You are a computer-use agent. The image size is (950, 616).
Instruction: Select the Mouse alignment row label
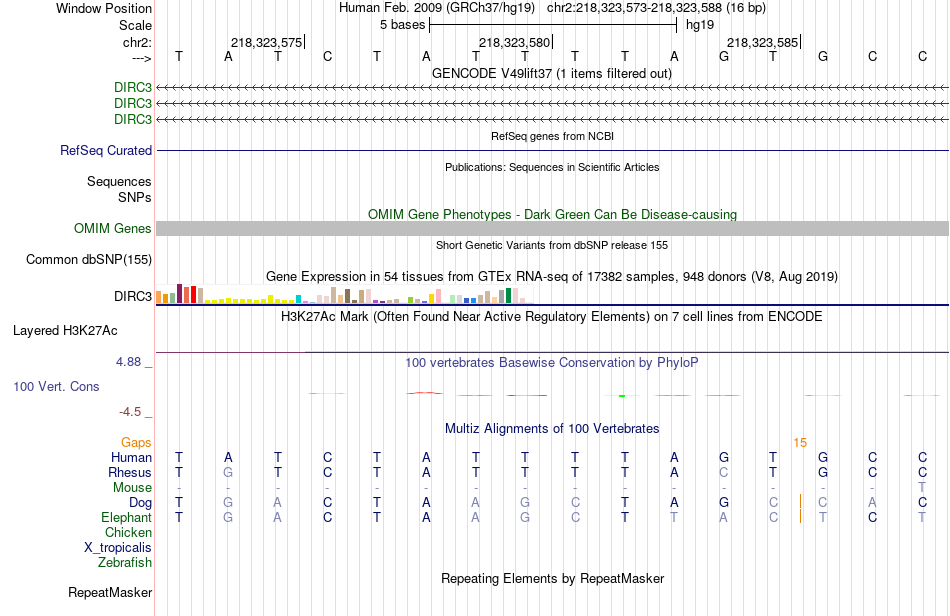point(132,488)
